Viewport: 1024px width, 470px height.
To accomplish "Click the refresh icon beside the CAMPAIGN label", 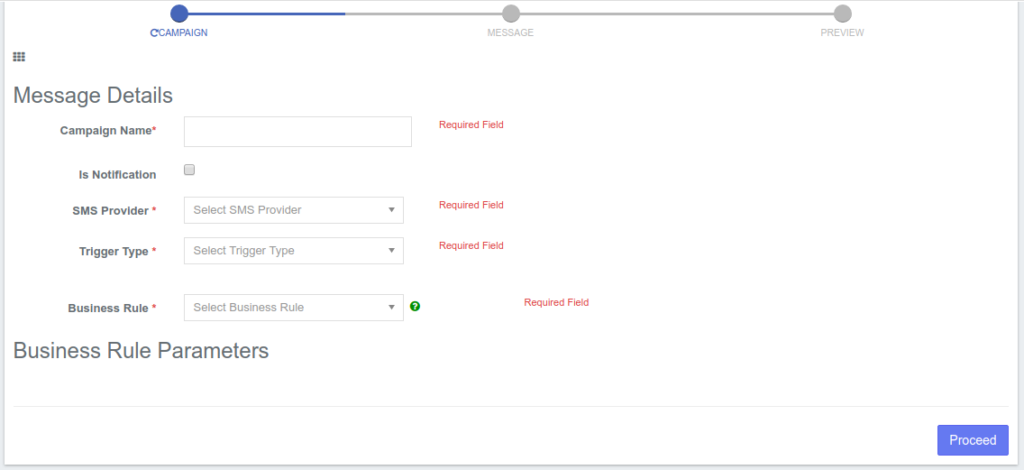I will click(x=154, y=33).
